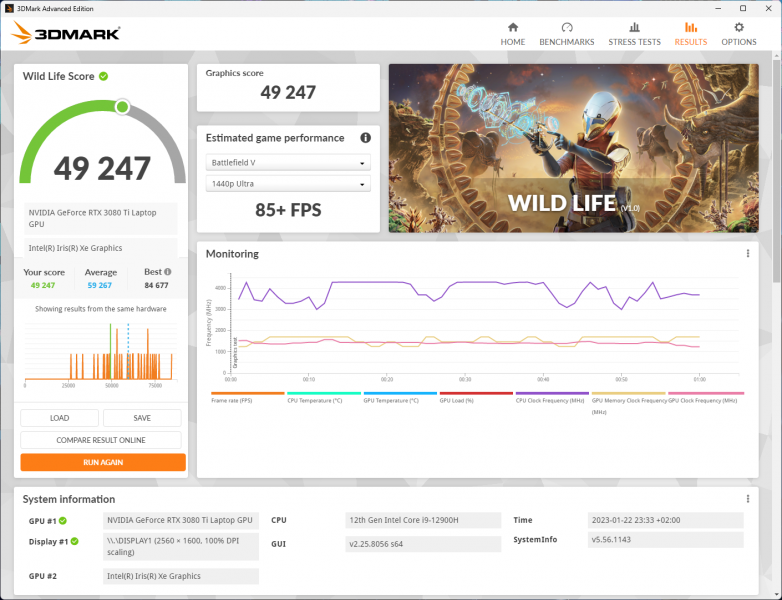Open the BENCHMARKS tab

pyautogui.click(x=567, y=34)
